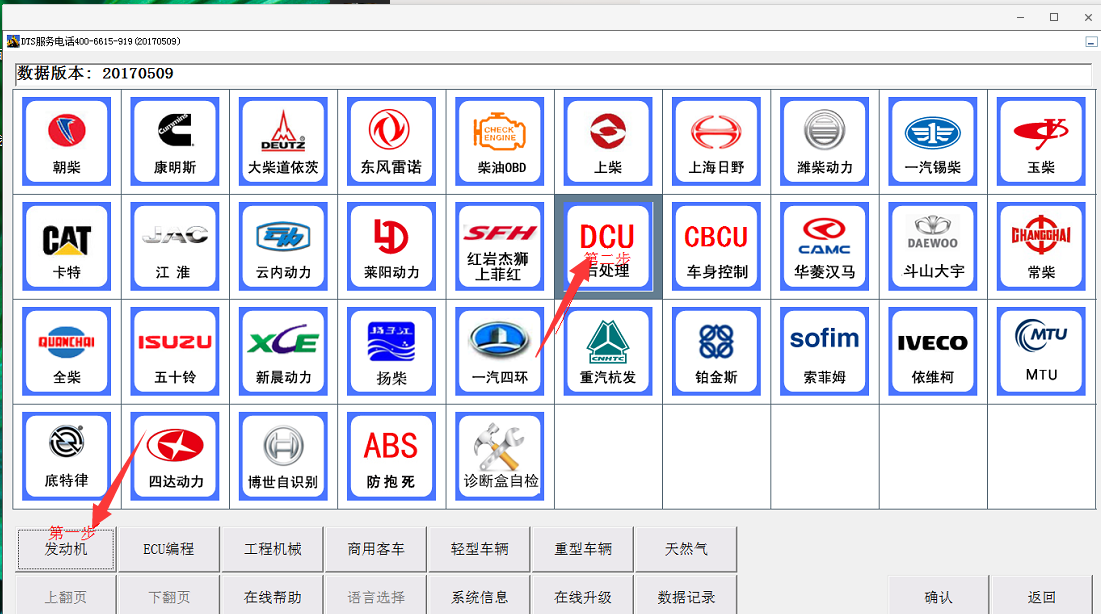Click the 语言选择 language button

click(x=376, y=596)
